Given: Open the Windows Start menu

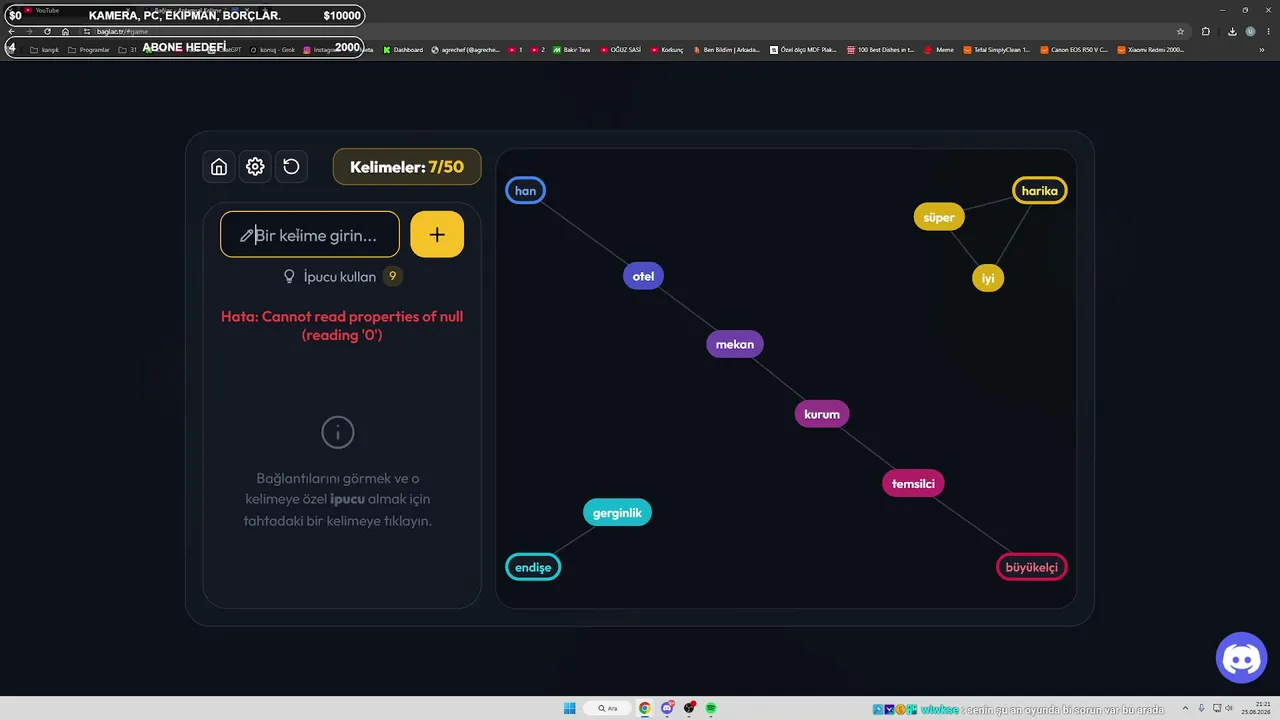Looking at the screenshot, I should pos(570,708).
